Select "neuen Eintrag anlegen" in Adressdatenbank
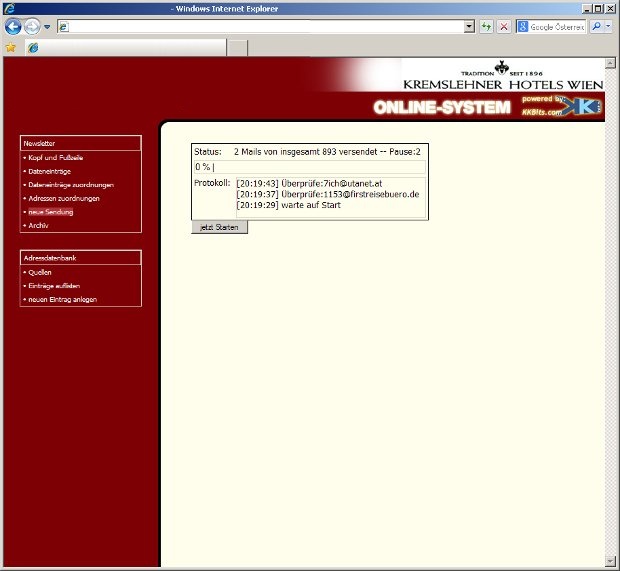 click(x=62, y=300)
